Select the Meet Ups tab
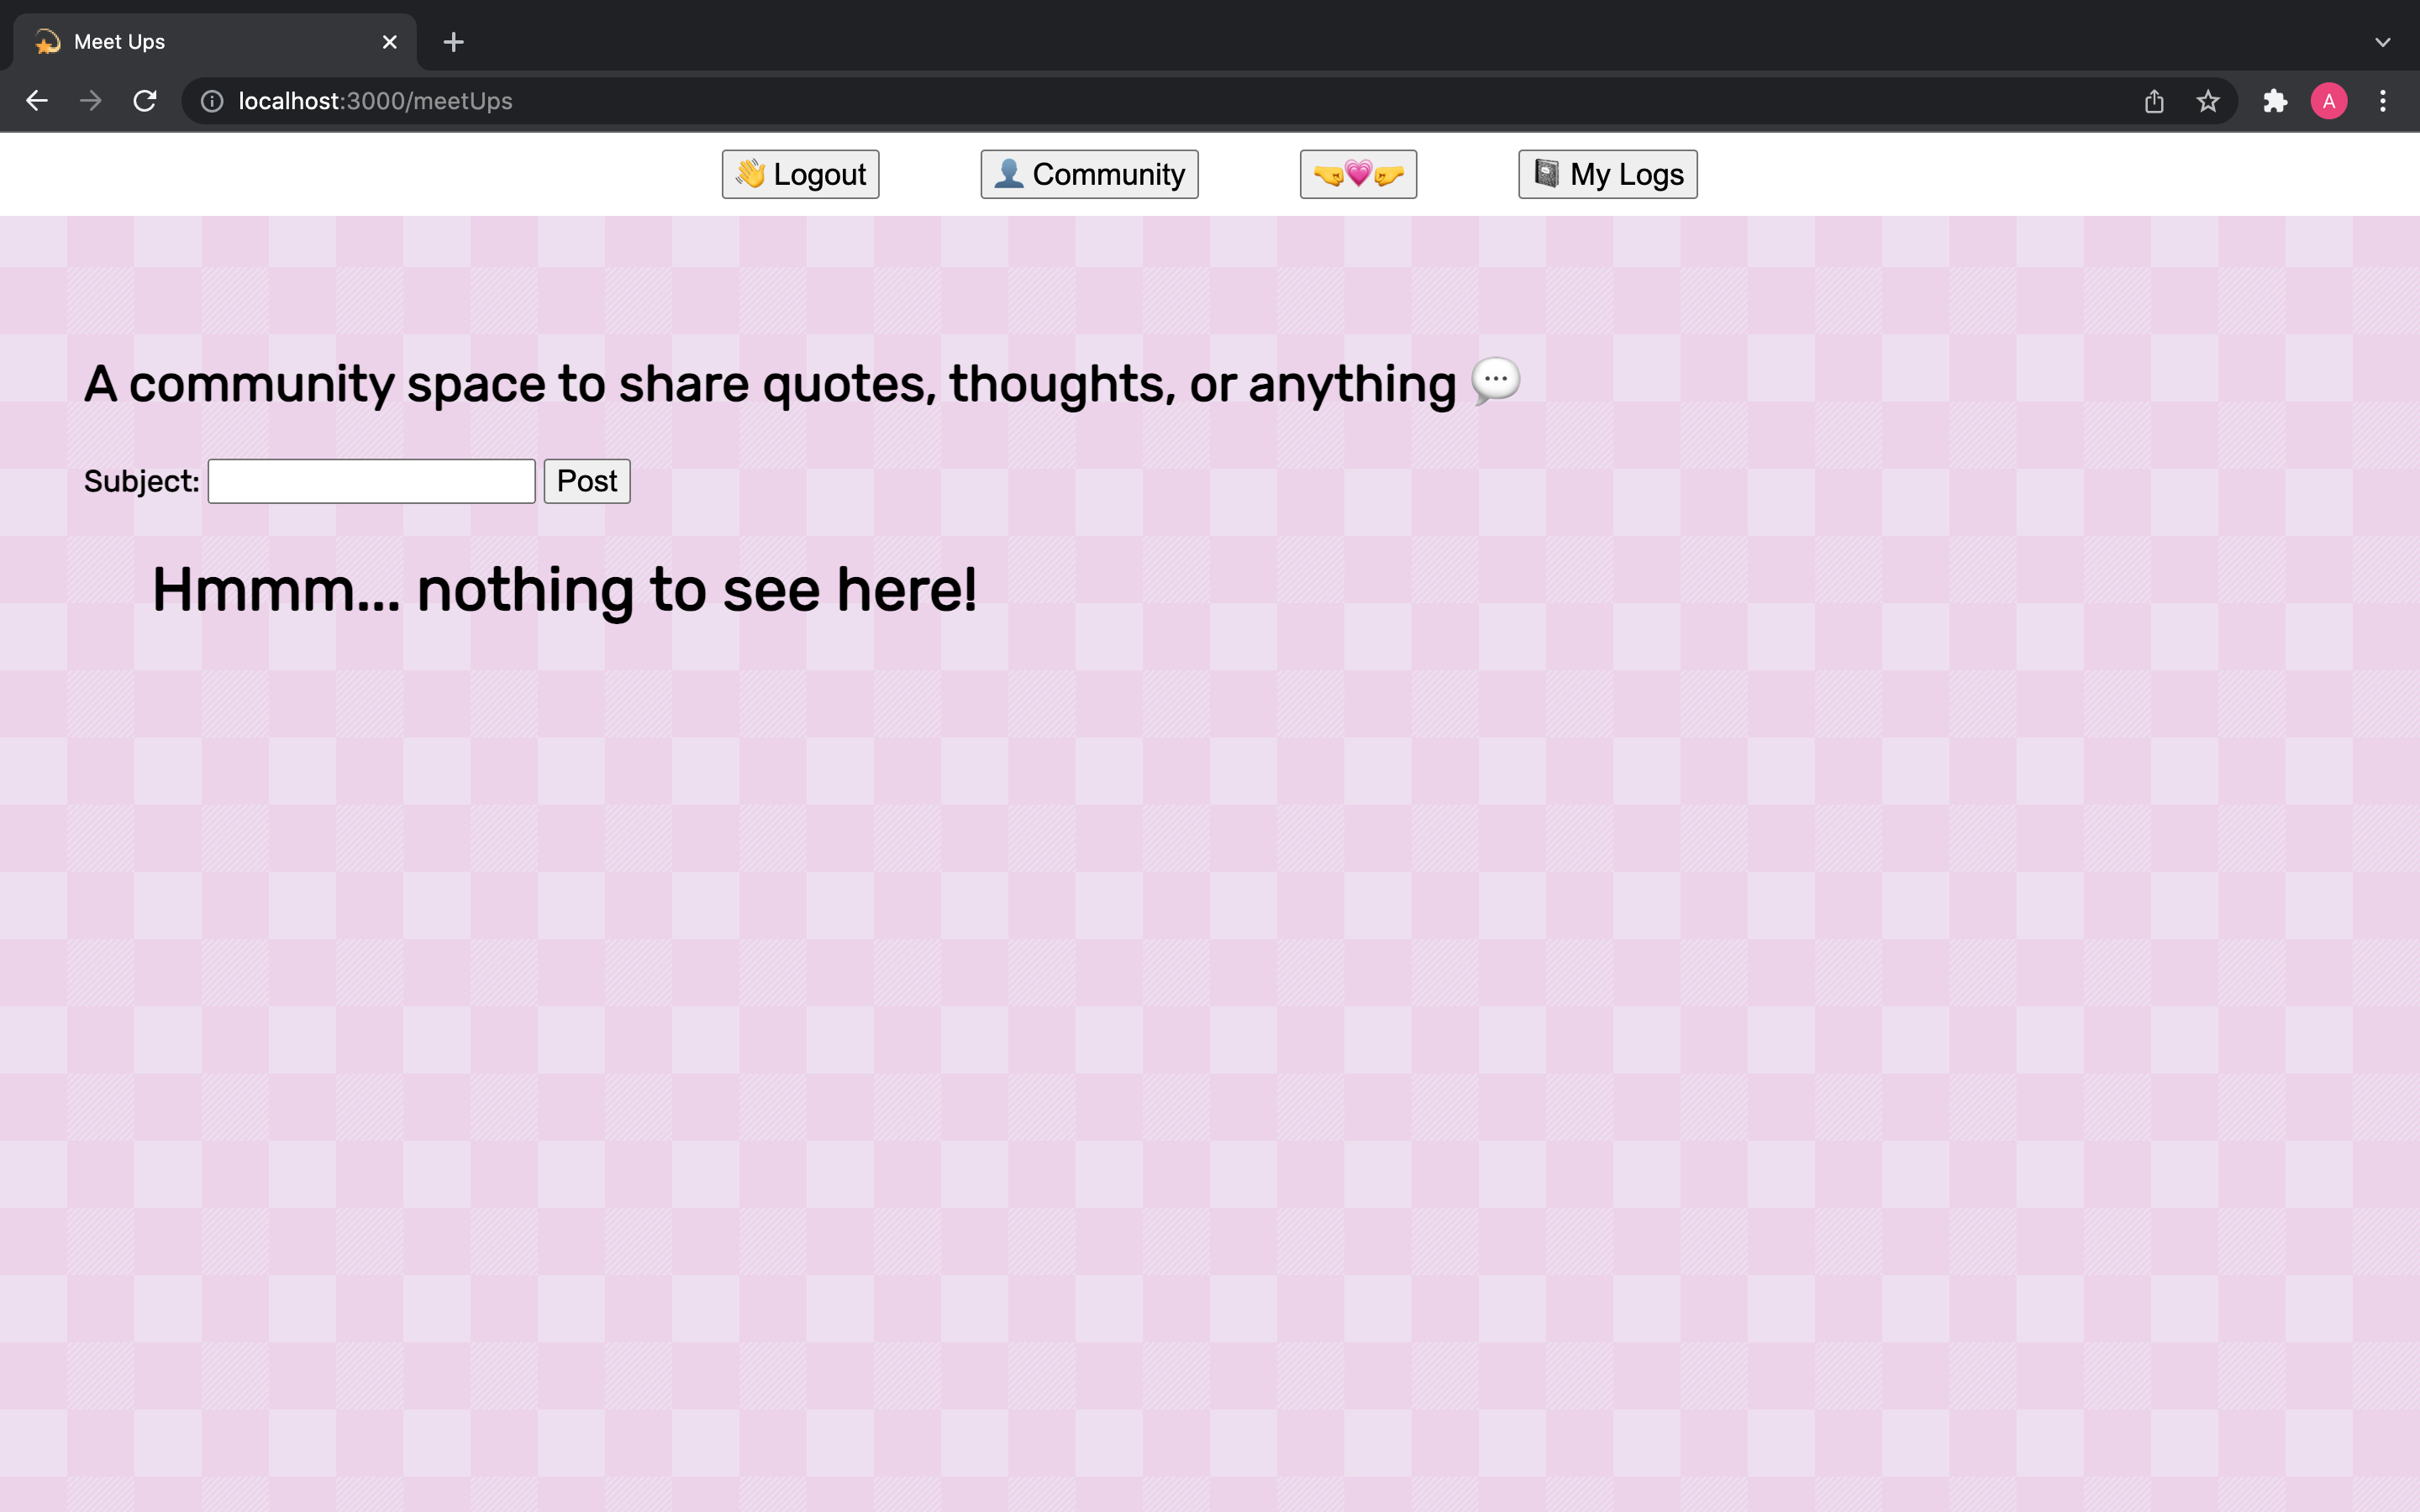Viewport: 2420px width, 1512px height. click(200, 42)
